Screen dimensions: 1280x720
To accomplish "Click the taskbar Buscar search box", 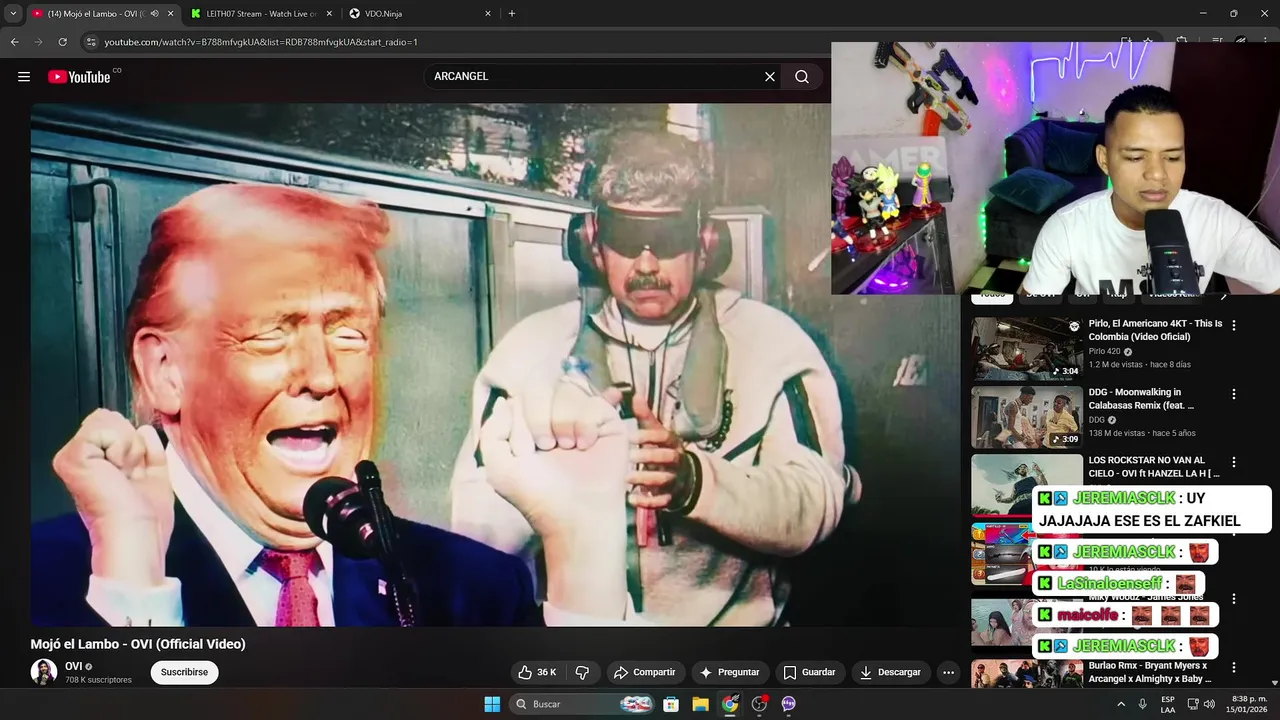I will coord(584,704).
